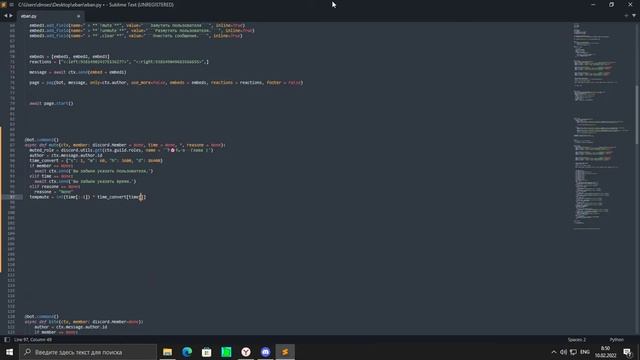Open the green app on taskbar

click(x=226, y=352)
